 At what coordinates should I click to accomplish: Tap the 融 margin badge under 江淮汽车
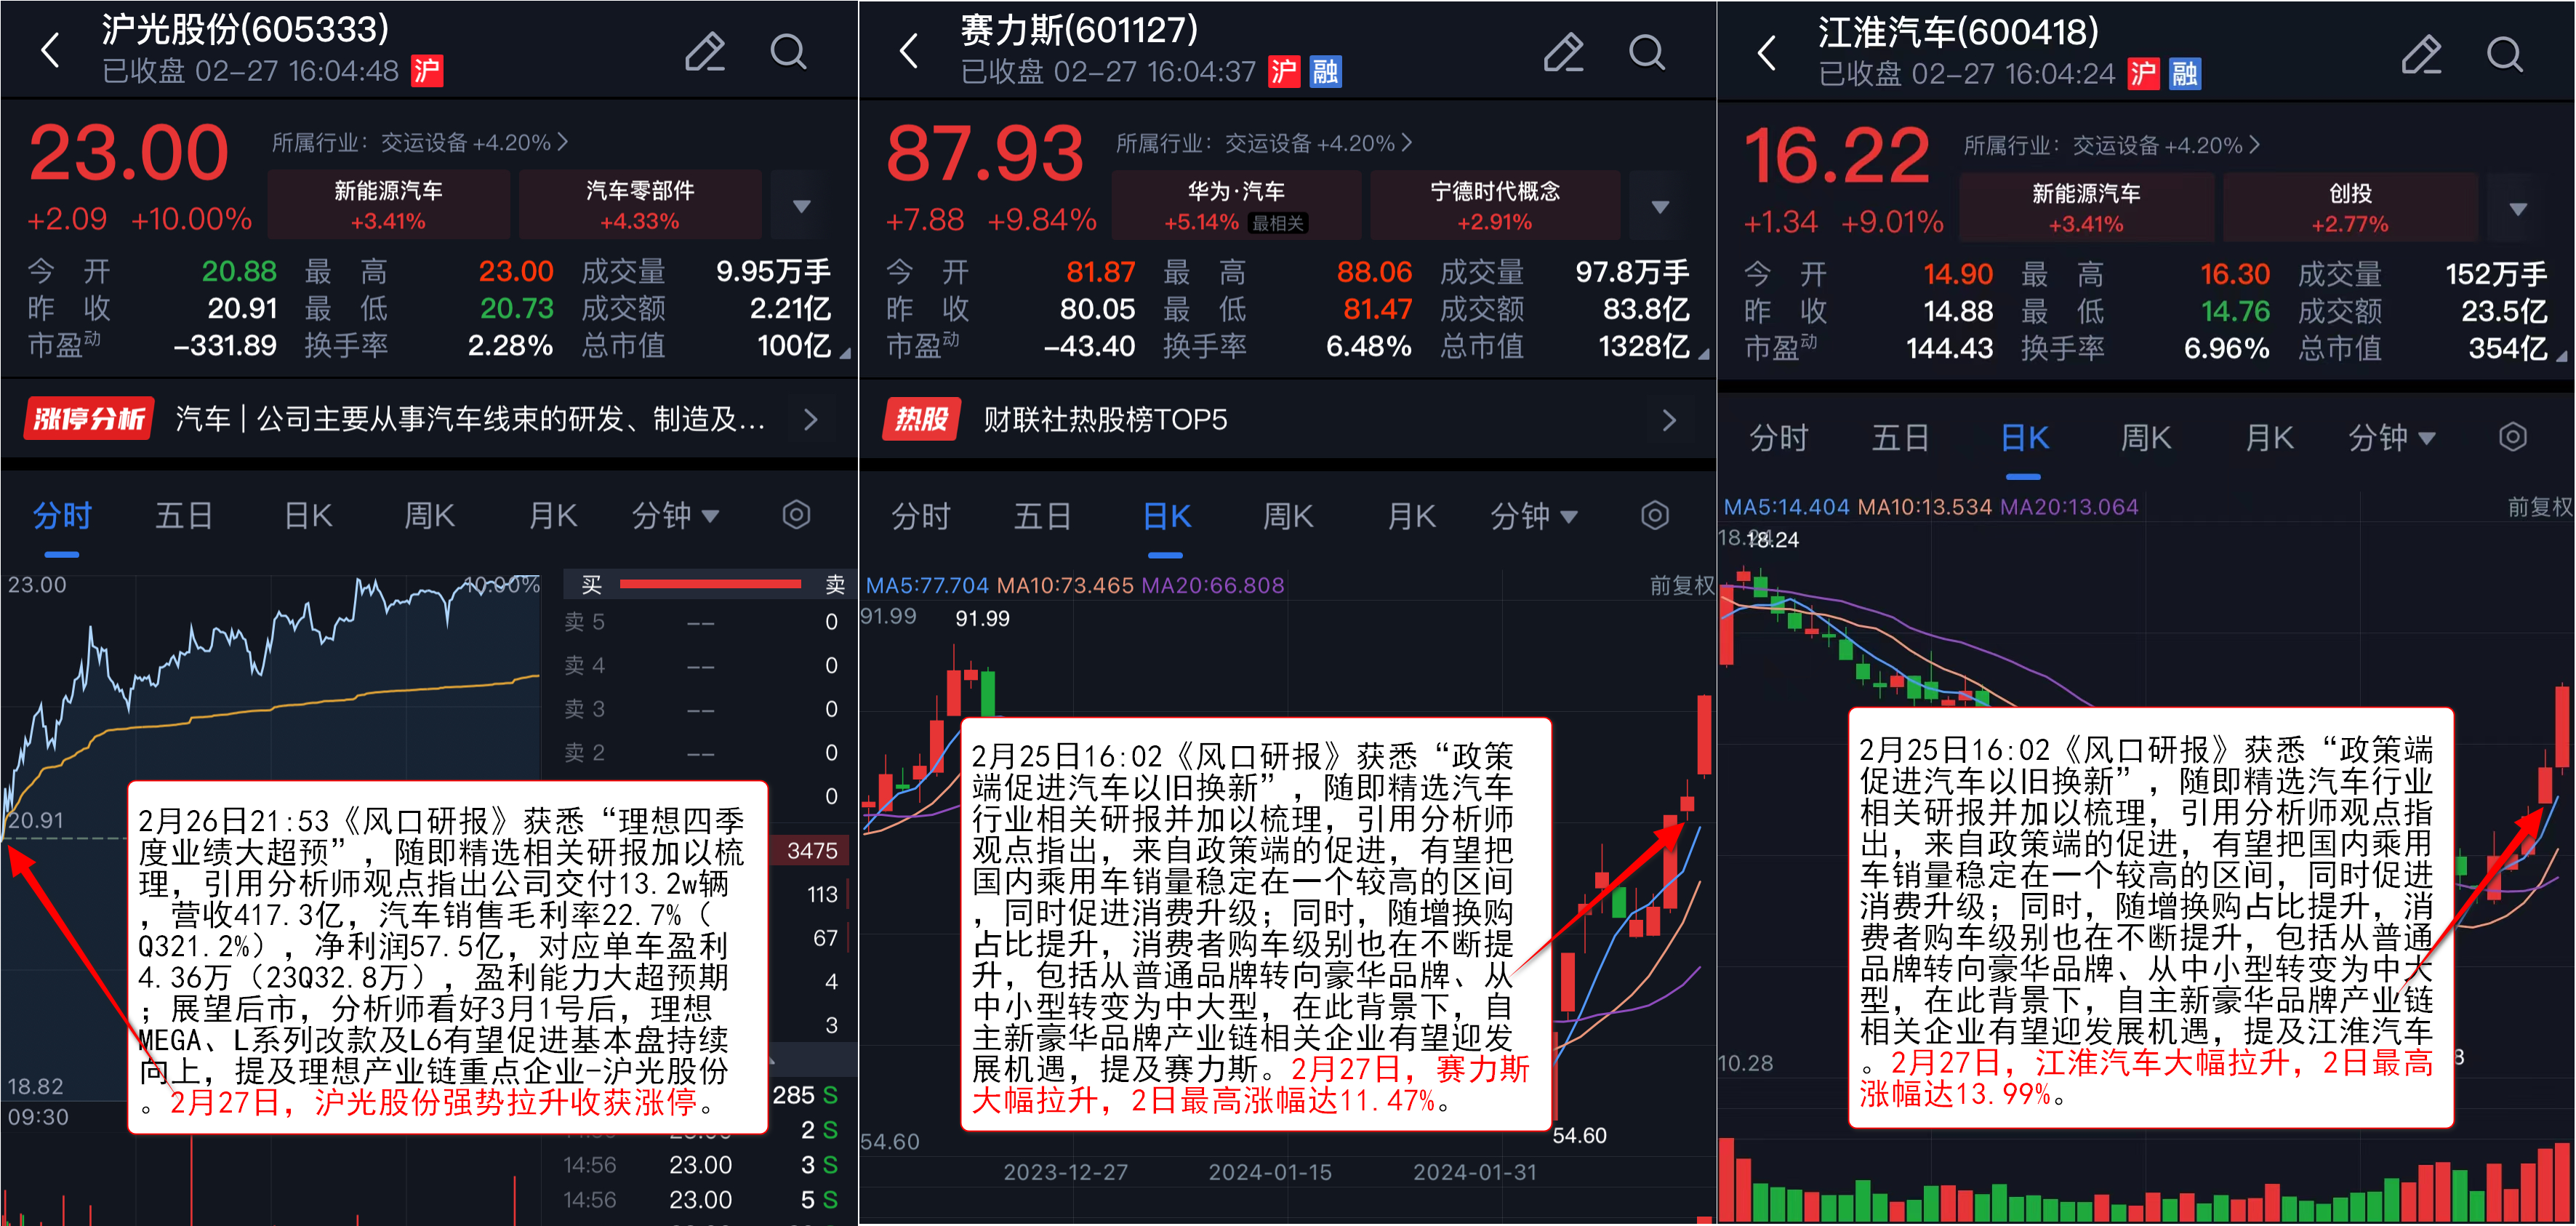point(2184,74)
